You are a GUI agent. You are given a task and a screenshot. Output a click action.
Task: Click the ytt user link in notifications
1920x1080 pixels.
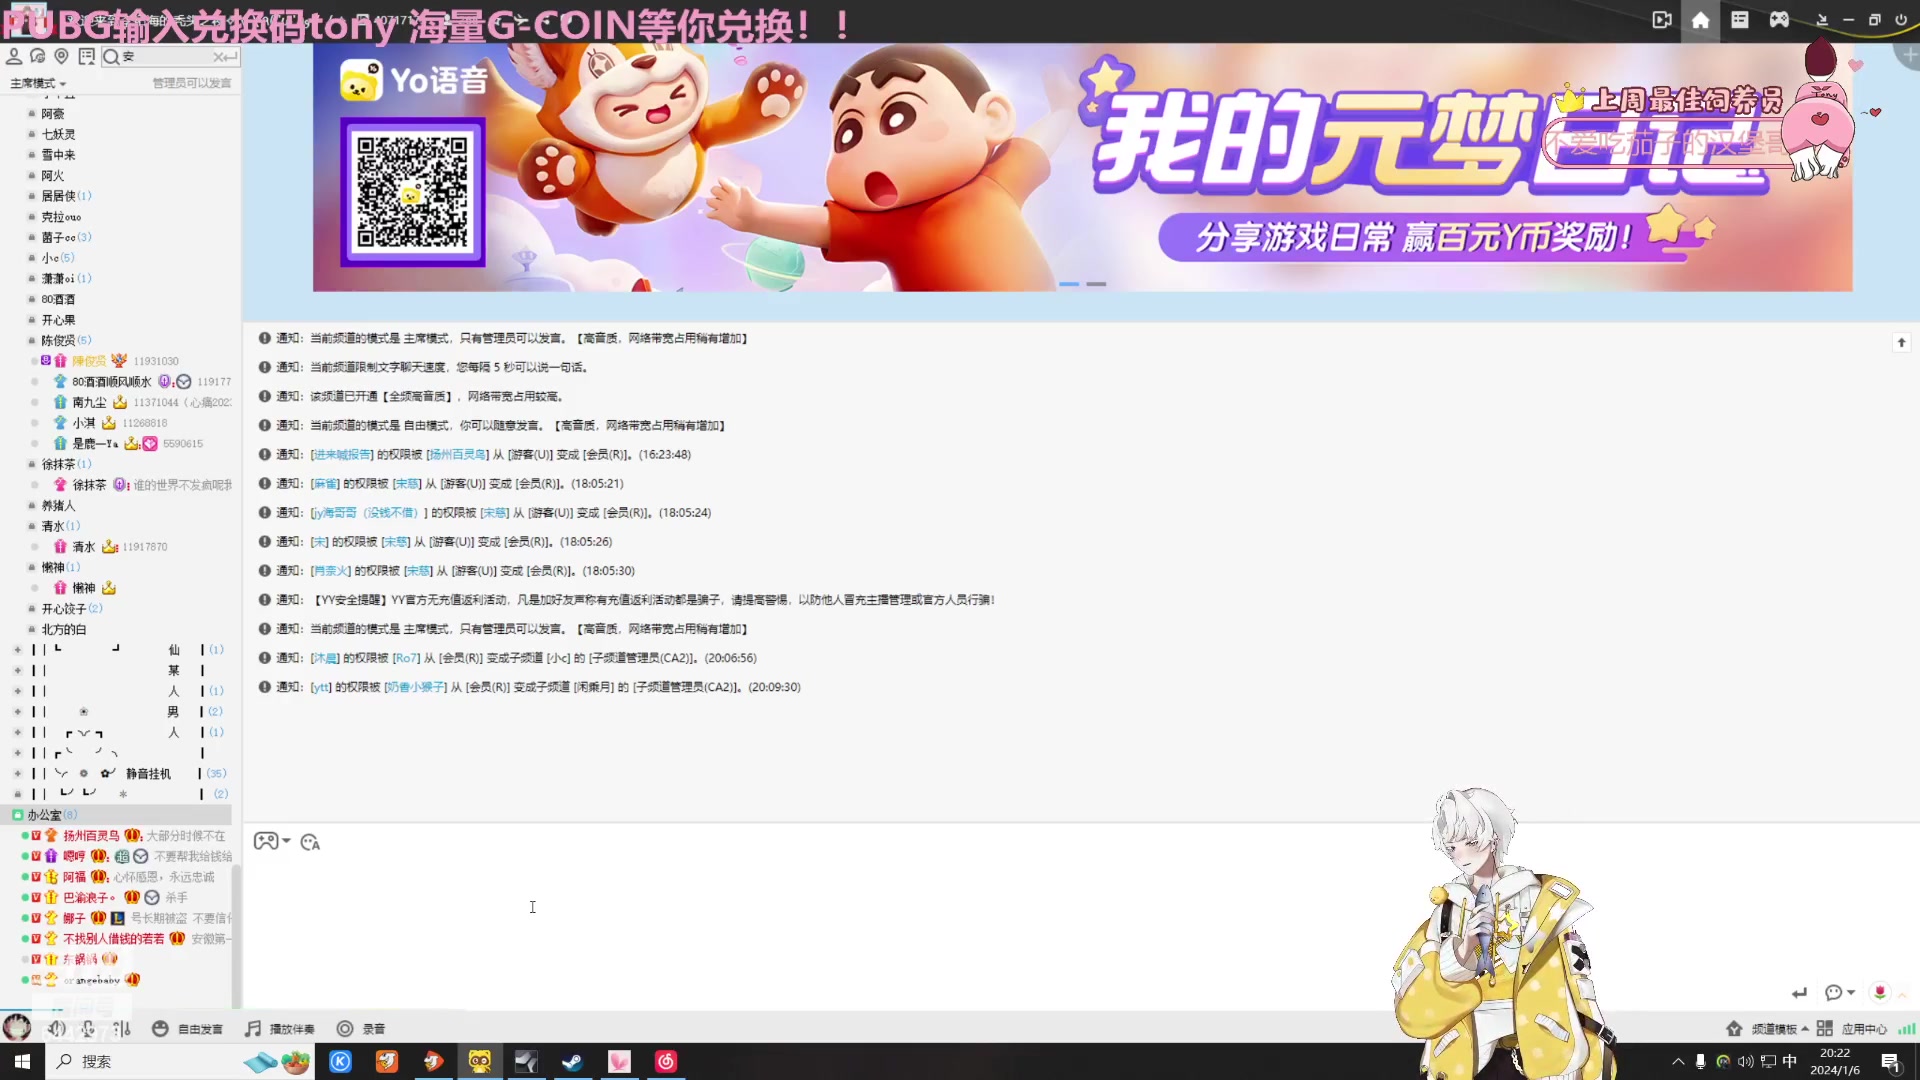pos(320,687)
